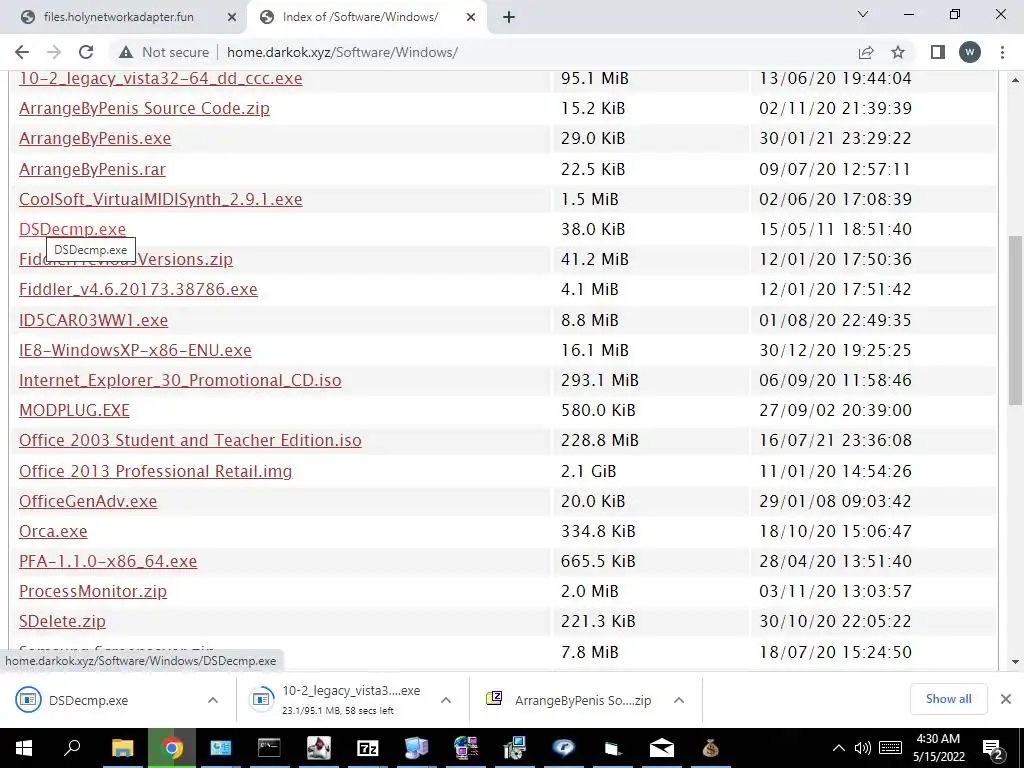Open the PFA-1.1.0-x86_64.exe link
Screen dimensions: 1024x768
pyautogui.click(x=108, y=561)
